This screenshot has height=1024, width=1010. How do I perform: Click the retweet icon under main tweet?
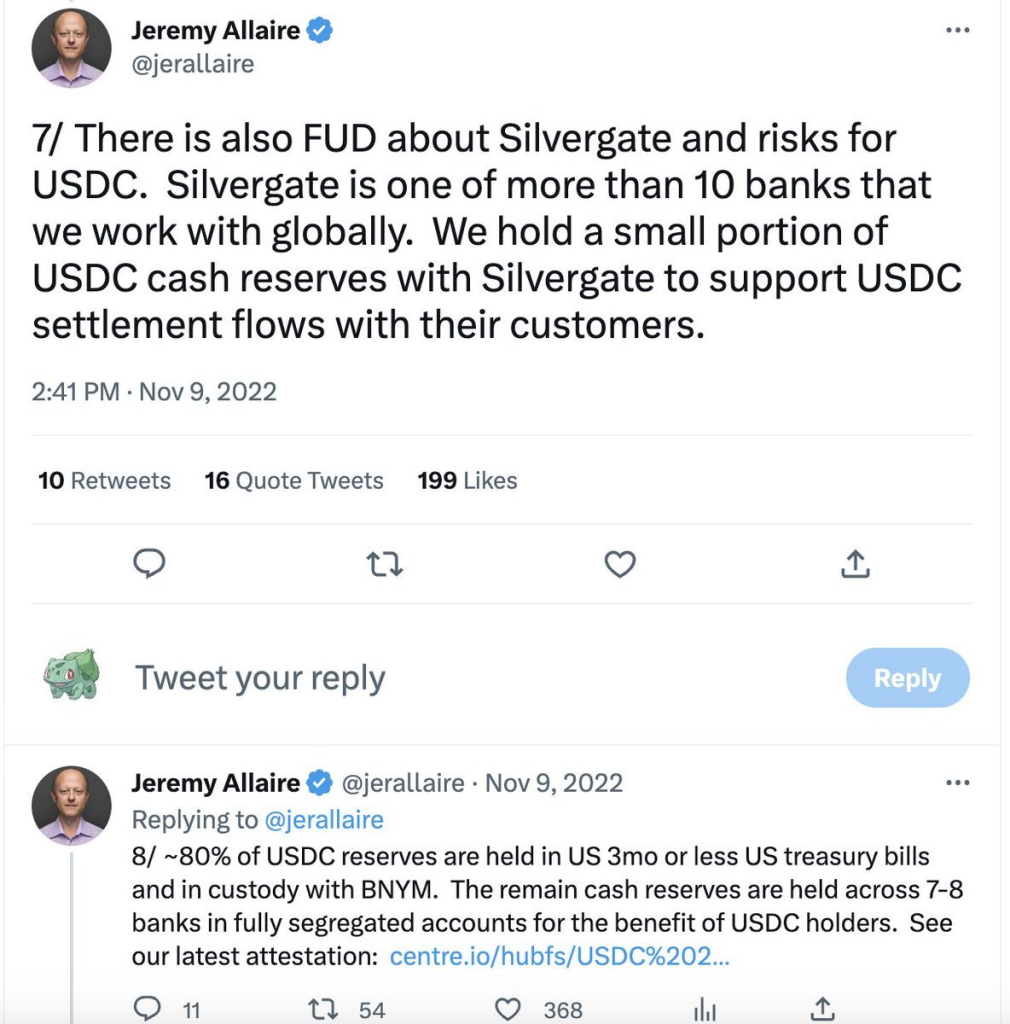385,564
